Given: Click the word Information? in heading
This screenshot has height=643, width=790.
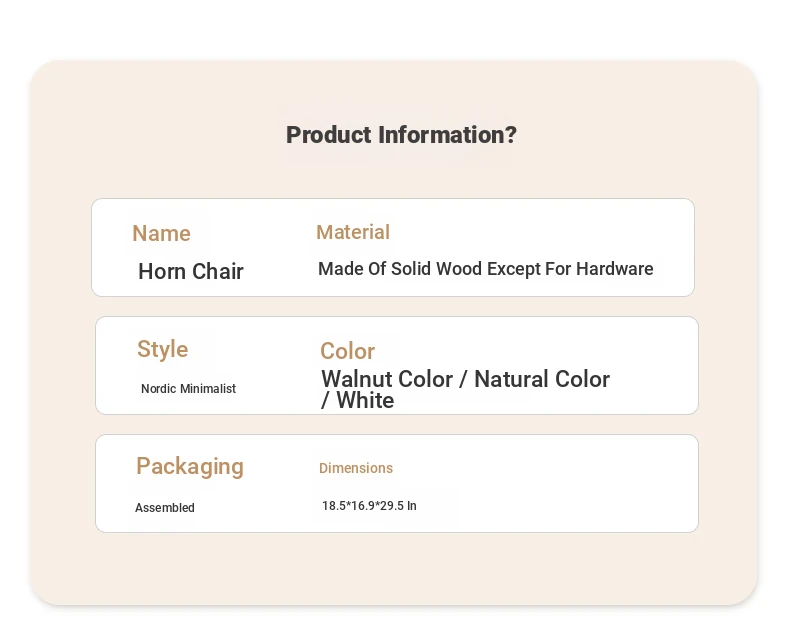Looking at the screenshot, I should [447, 135].
